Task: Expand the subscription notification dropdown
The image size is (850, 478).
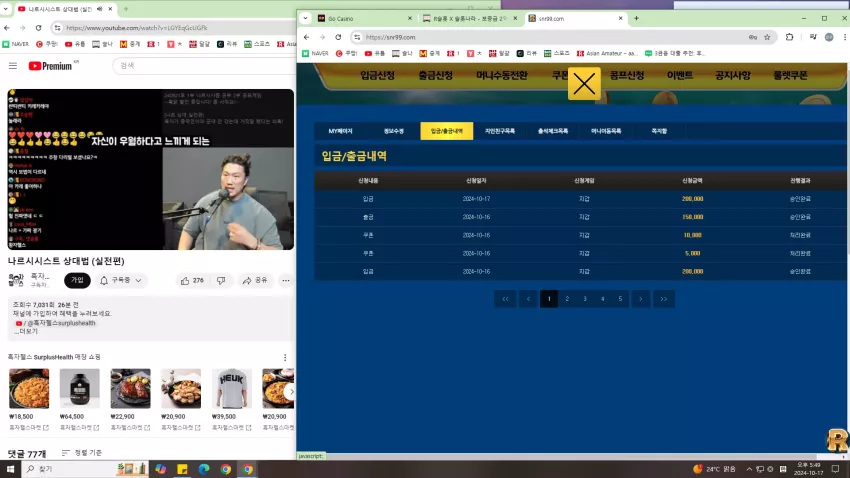Action: [120, 281]
